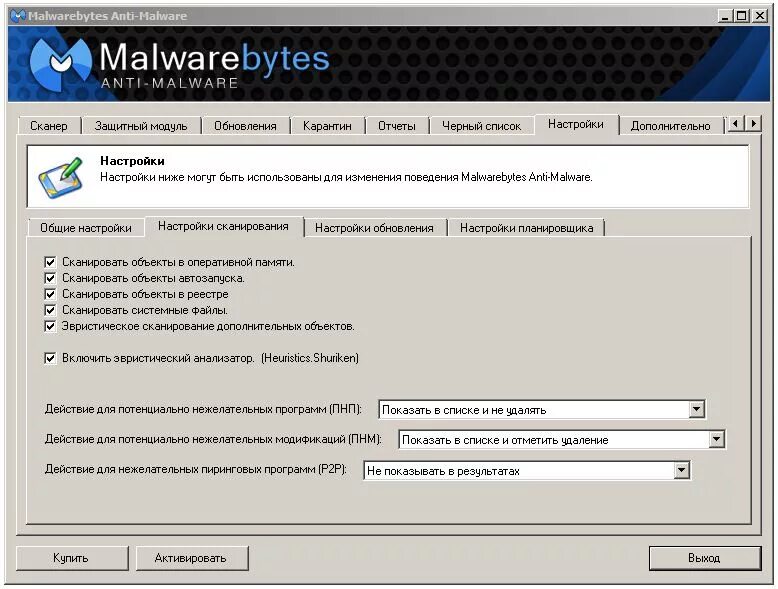Toggle scanning objects in memory checkbox

coord(50,262)
